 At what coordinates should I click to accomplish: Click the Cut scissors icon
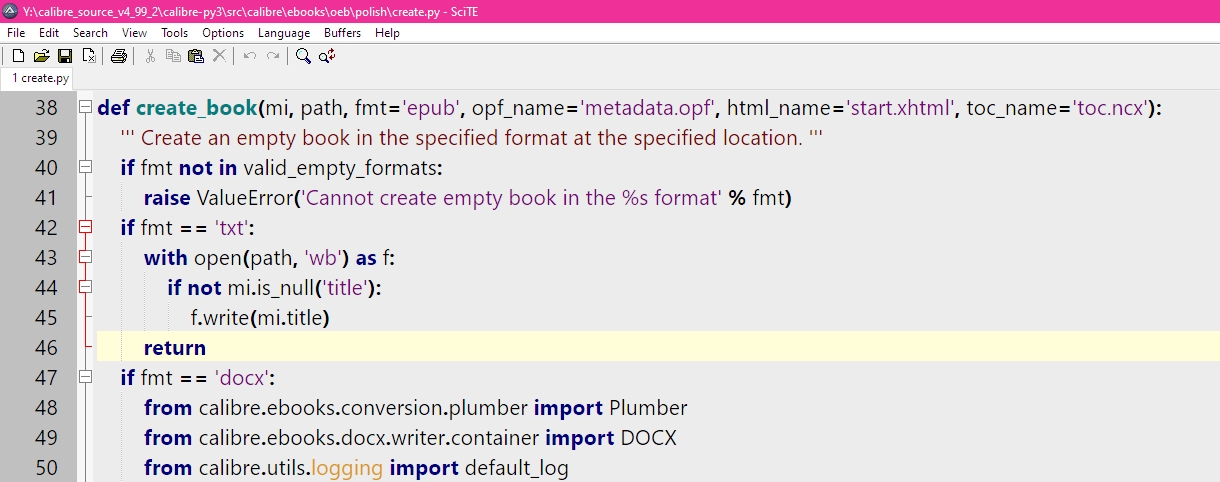coord(150,56)
